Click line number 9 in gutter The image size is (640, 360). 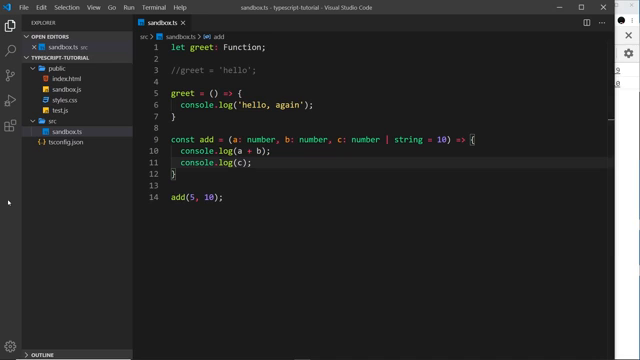(156, 140)
